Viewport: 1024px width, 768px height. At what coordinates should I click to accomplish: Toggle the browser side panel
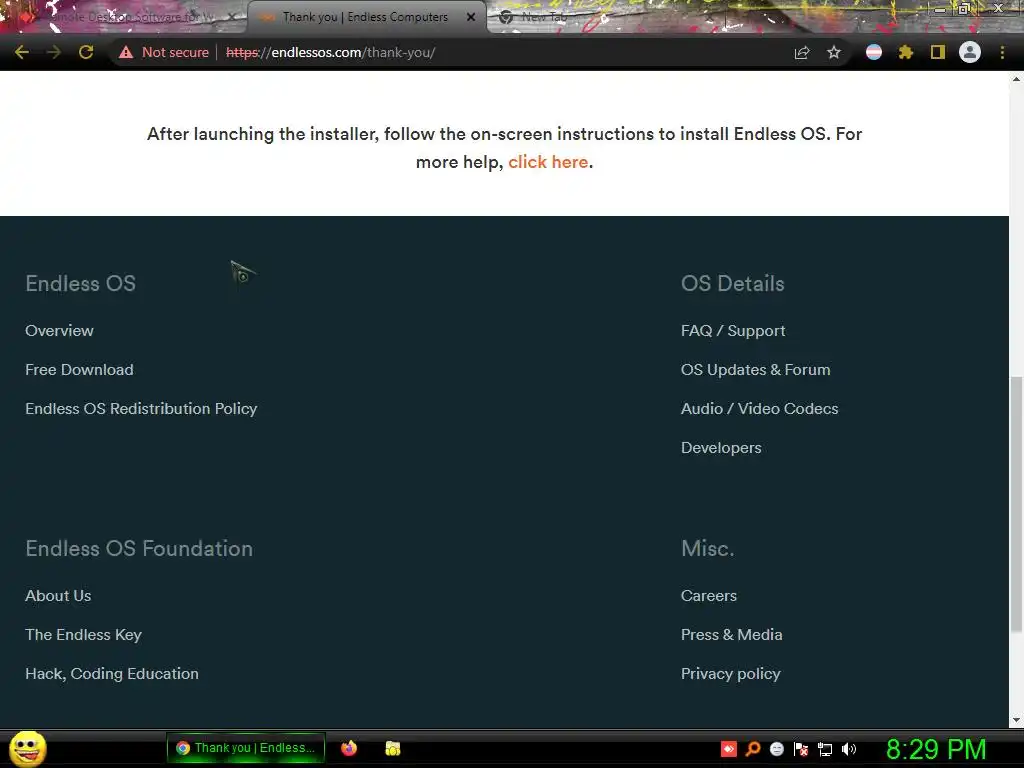tap(938, 52)
